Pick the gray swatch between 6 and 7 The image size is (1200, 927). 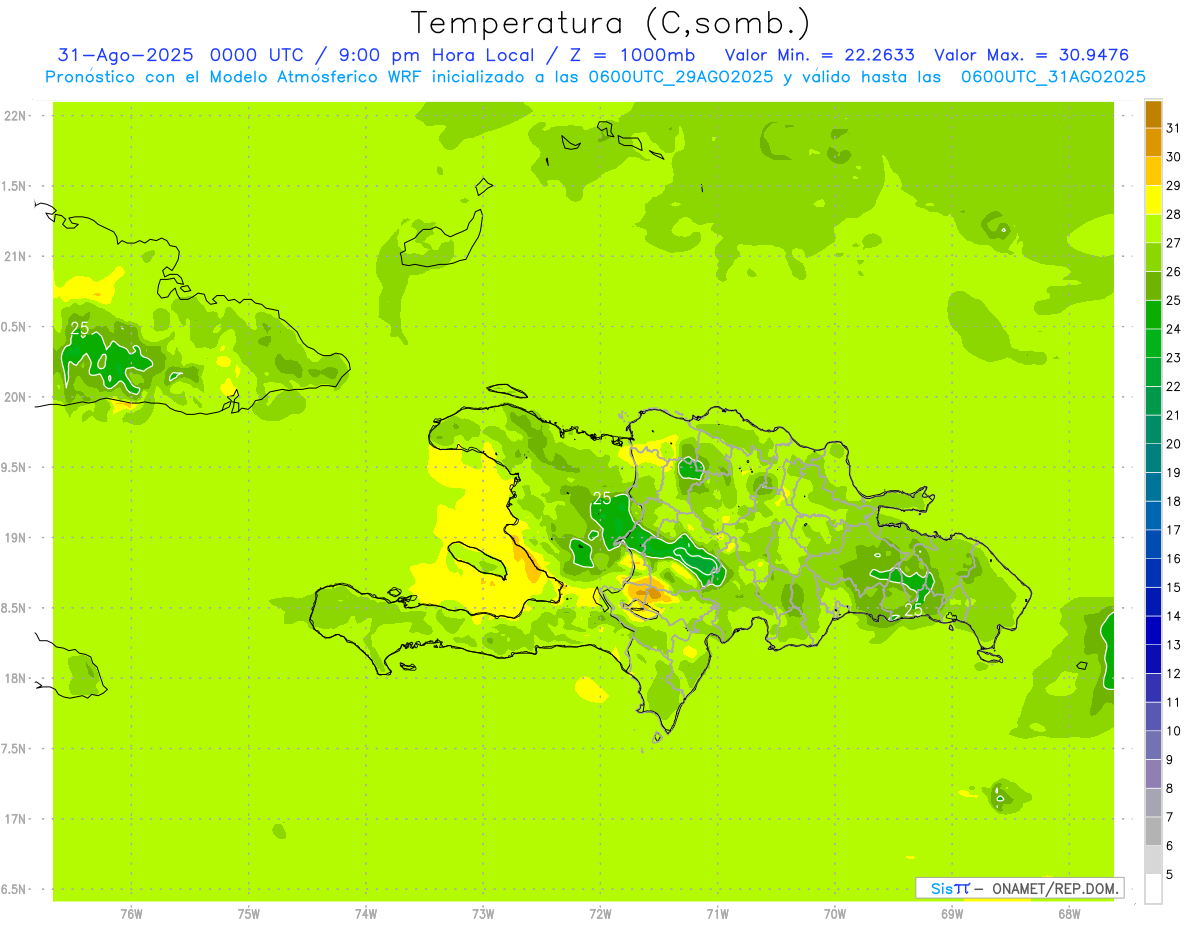1153,831
